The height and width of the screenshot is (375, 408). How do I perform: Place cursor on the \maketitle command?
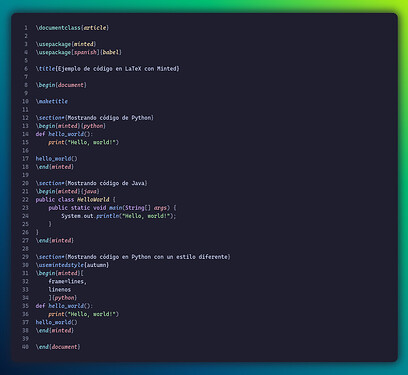(52, 101)
